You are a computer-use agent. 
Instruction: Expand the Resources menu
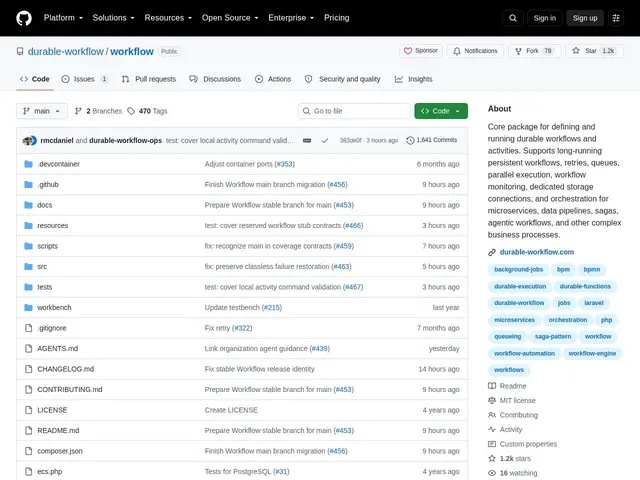[x=168, y=18]
